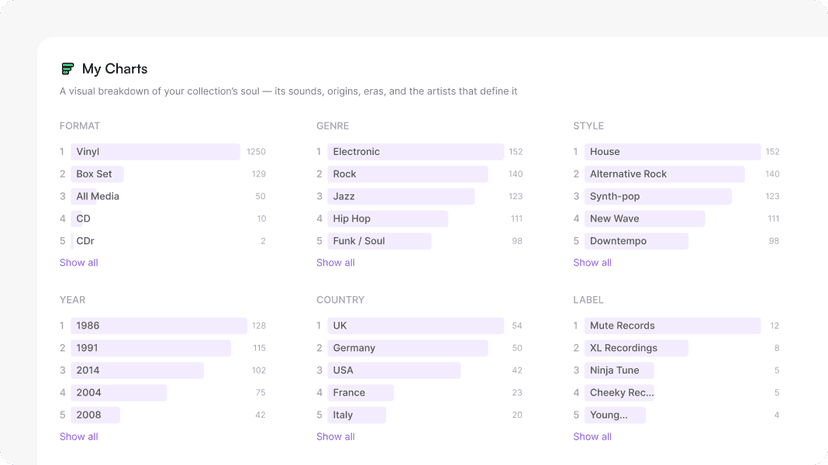Select the Box Set format row

coord(163,174)
